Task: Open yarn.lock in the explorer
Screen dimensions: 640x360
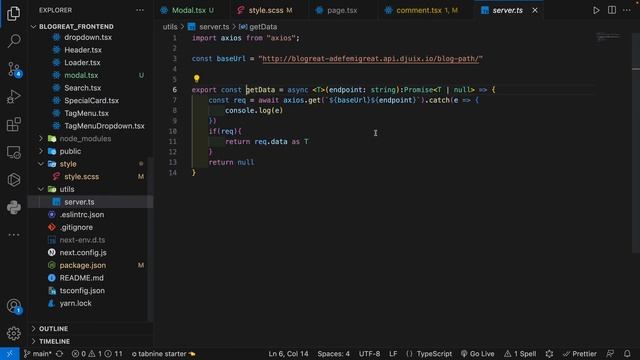Action: tap(75, 303)
